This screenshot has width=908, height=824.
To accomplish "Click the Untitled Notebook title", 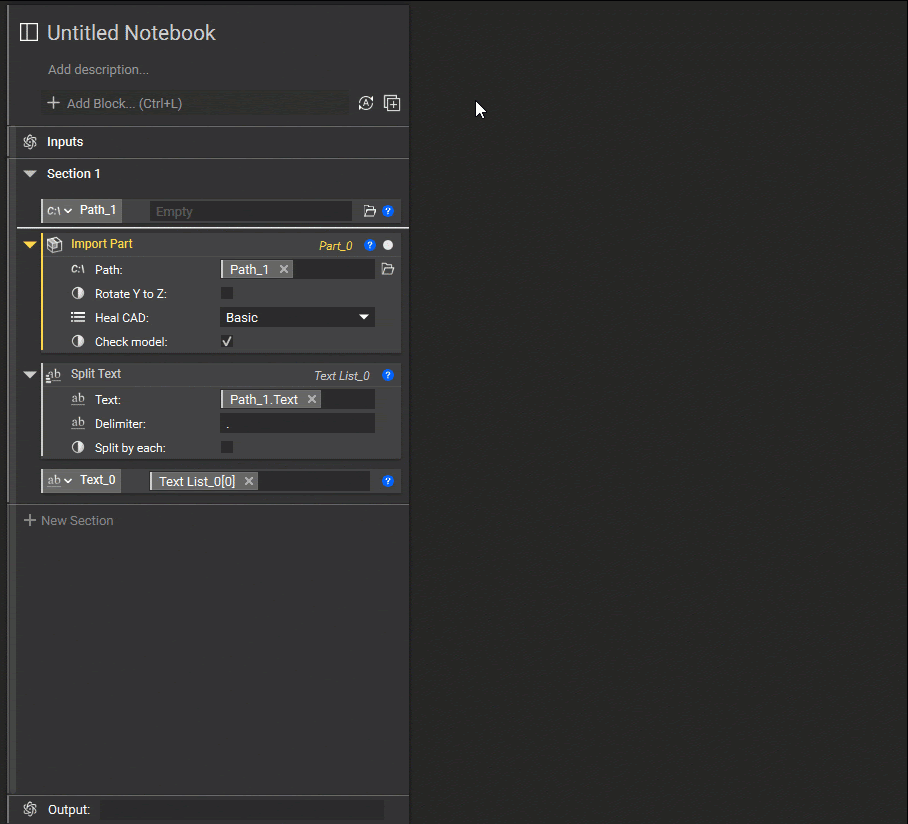I will 131,33.
